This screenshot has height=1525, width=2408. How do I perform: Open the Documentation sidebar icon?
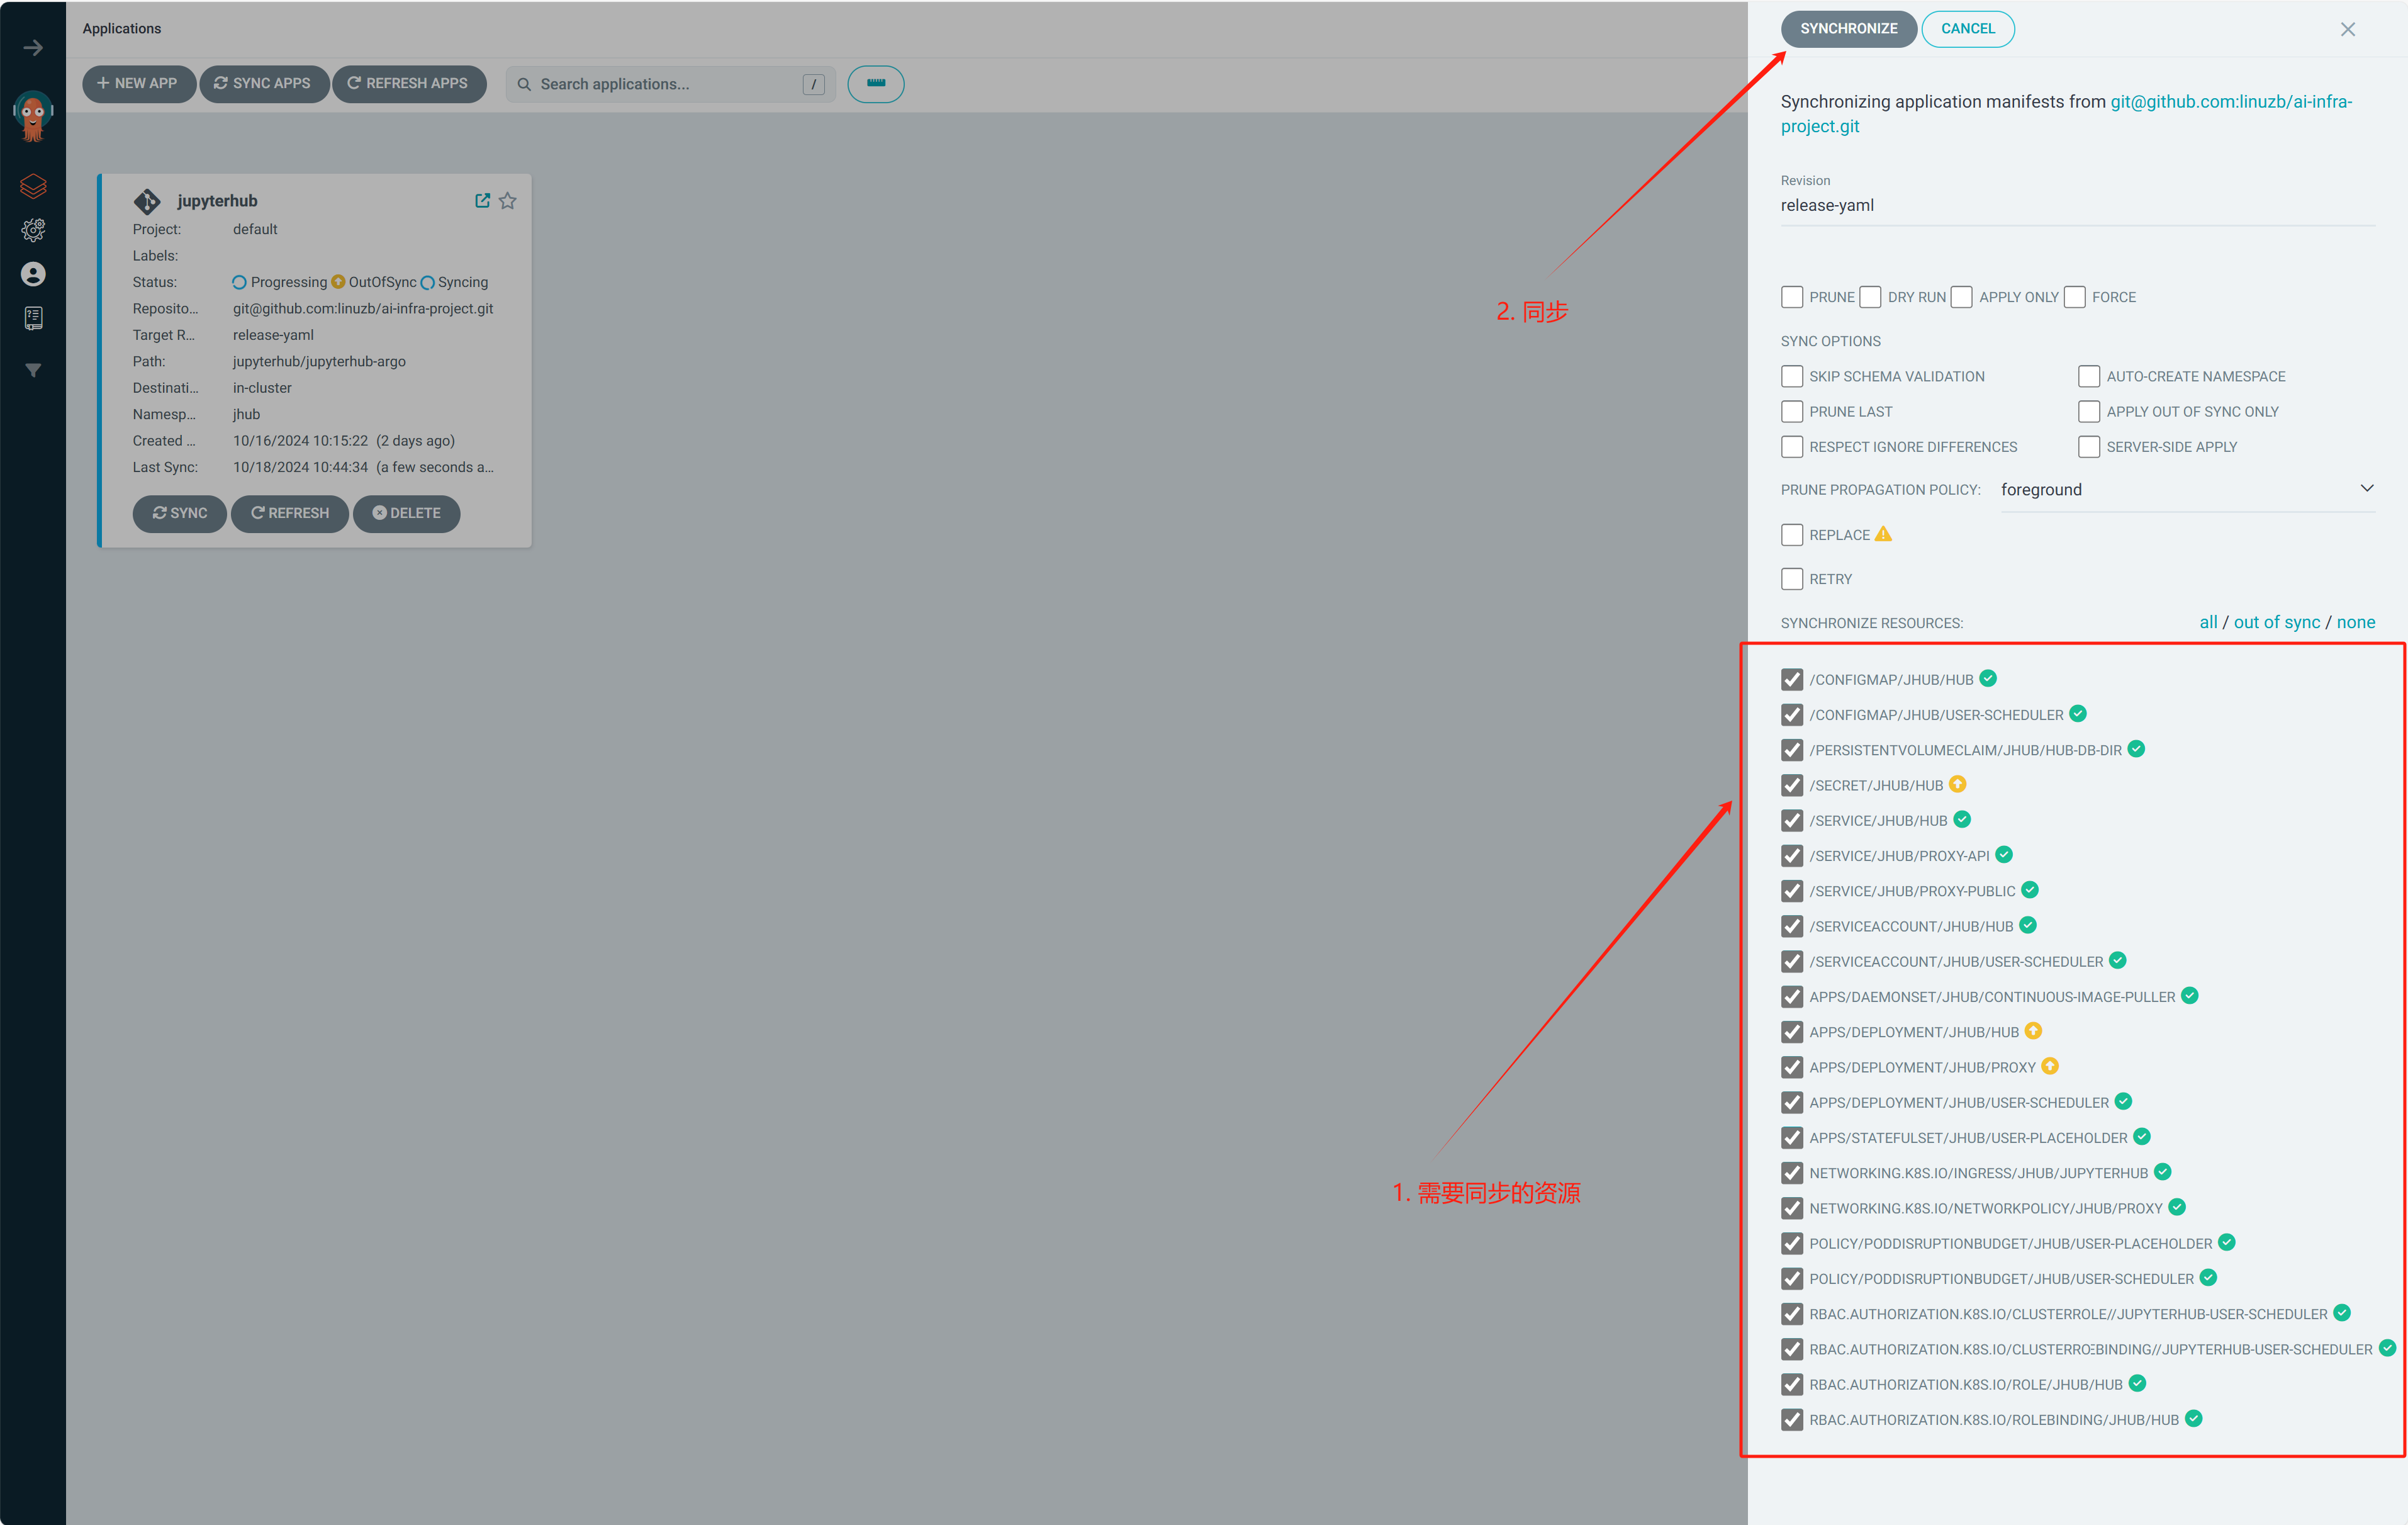coord(33,318)
